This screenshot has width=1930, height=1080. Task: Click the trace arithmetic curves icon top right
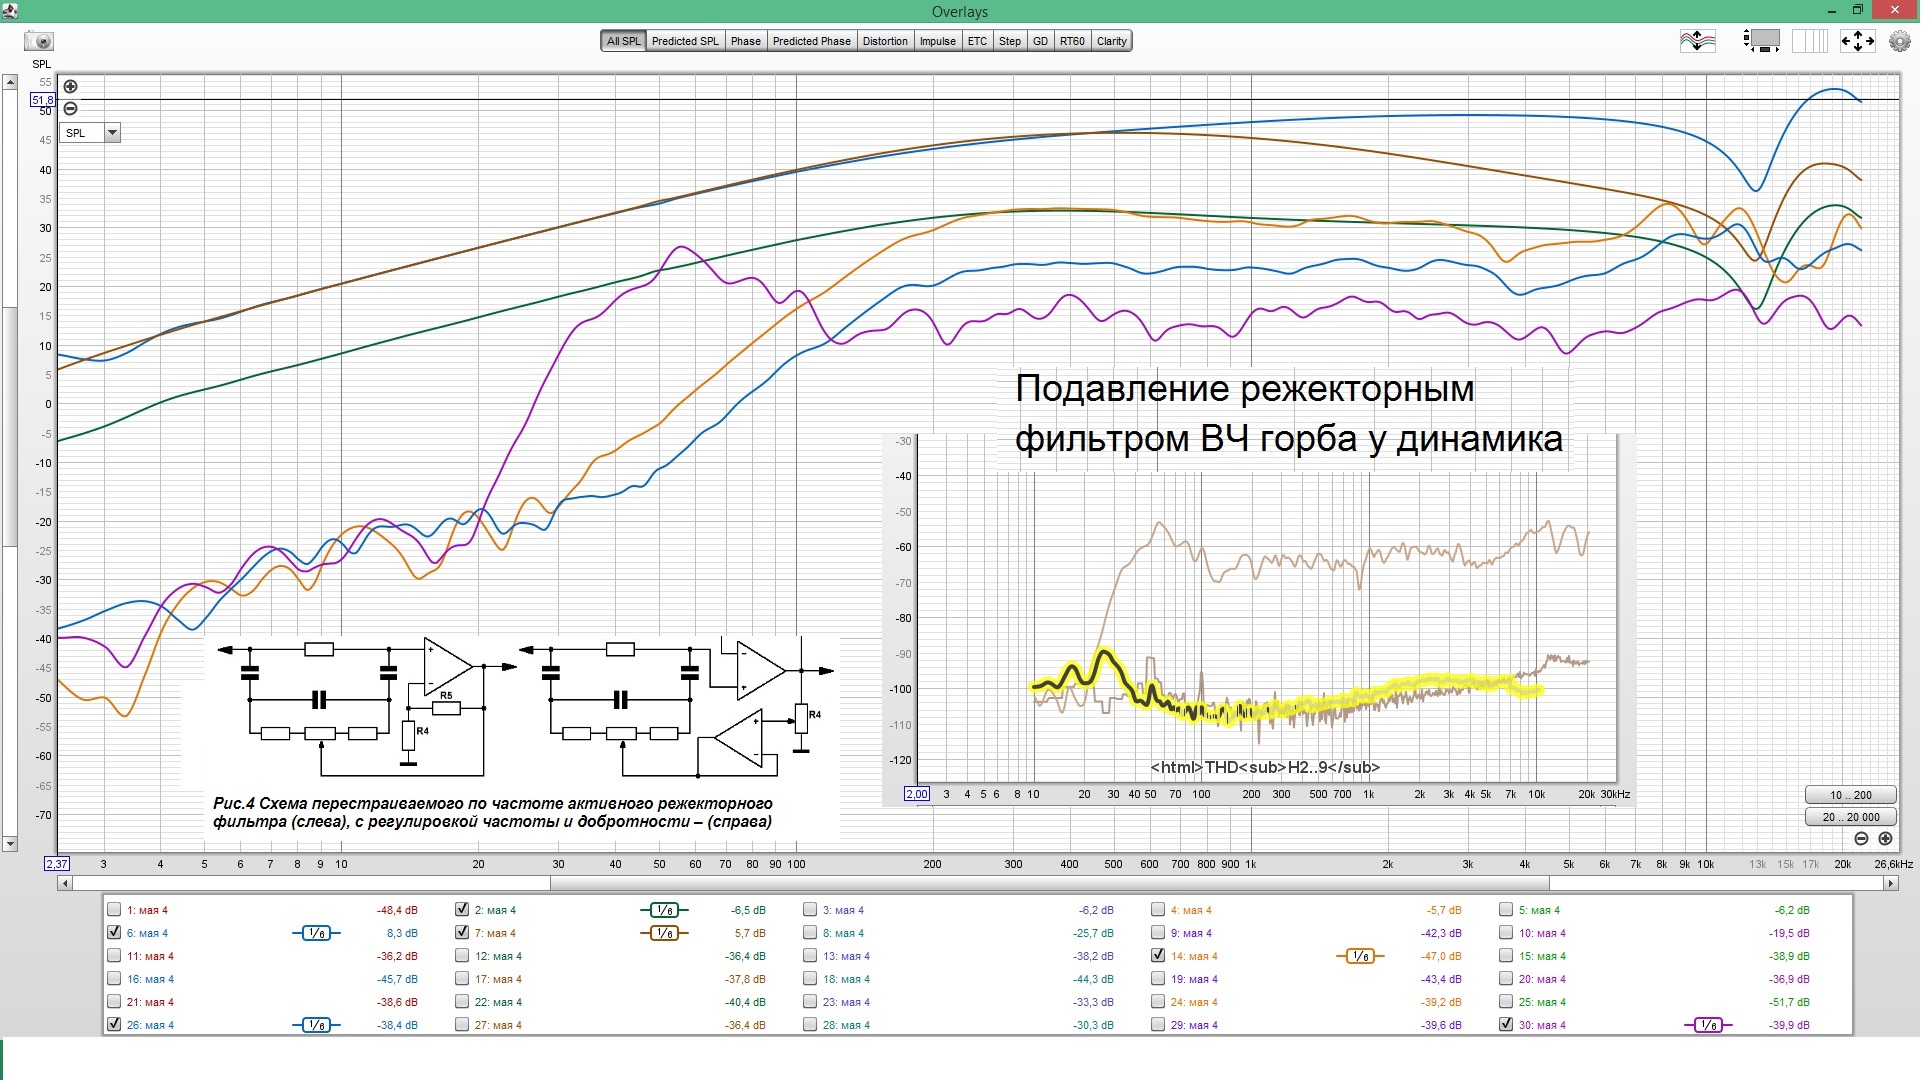pyautogui.click(x=1698, y=42)
